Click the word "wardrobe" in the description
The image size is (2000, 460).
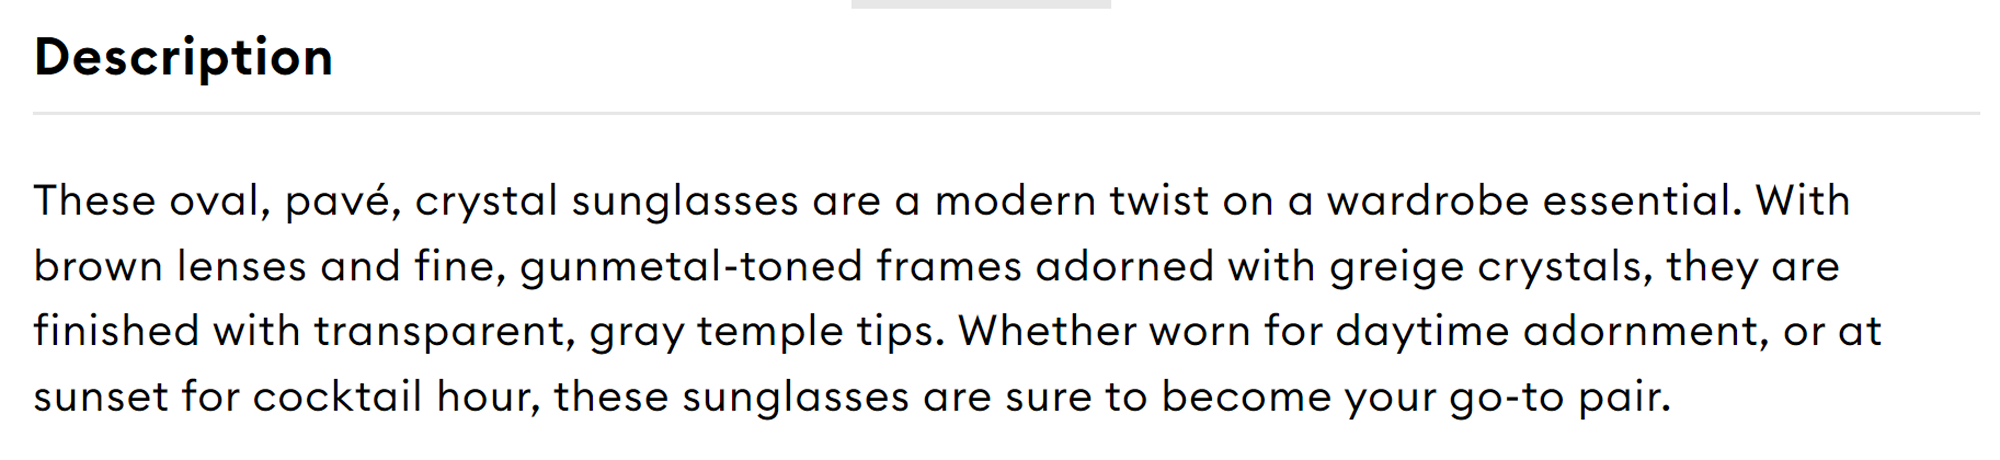point(1428,201)
